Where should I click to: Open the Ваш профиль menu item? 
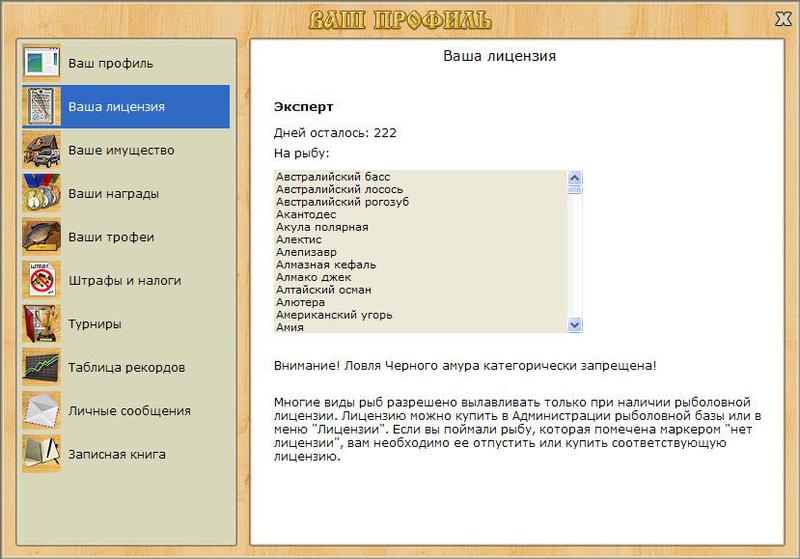(x=126, y=63)
